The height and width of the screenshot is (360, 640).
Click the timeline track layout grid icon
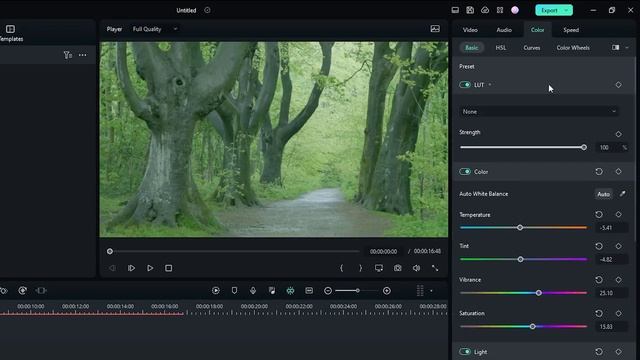[x=420, y=291]
